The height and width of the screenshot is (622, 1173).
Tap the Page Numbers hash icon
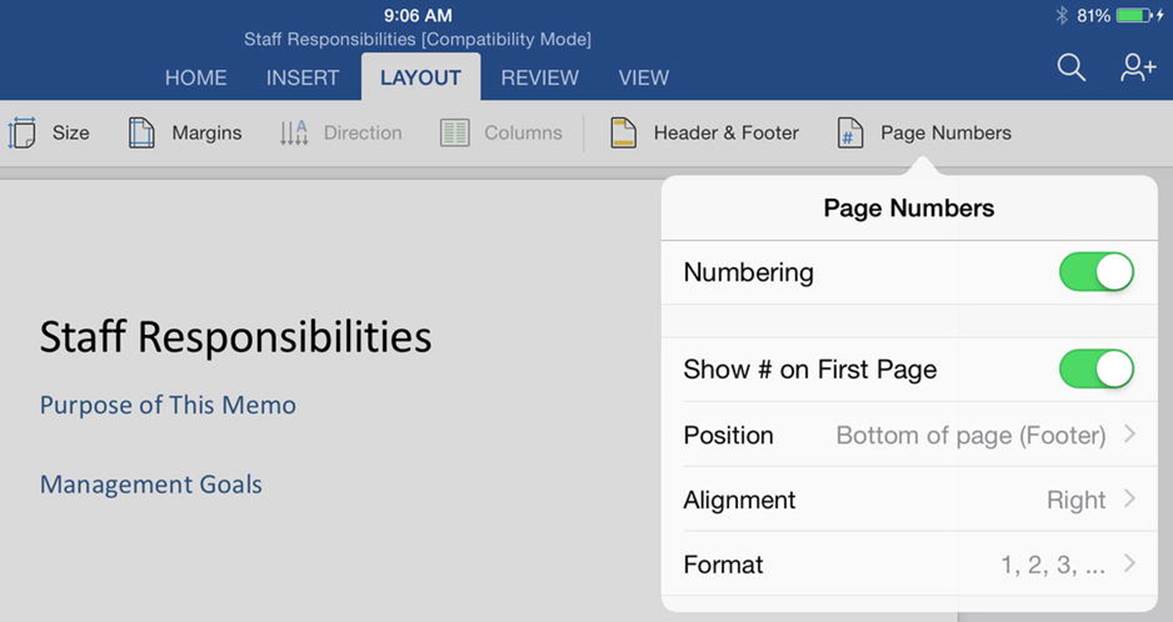[850, 133]
